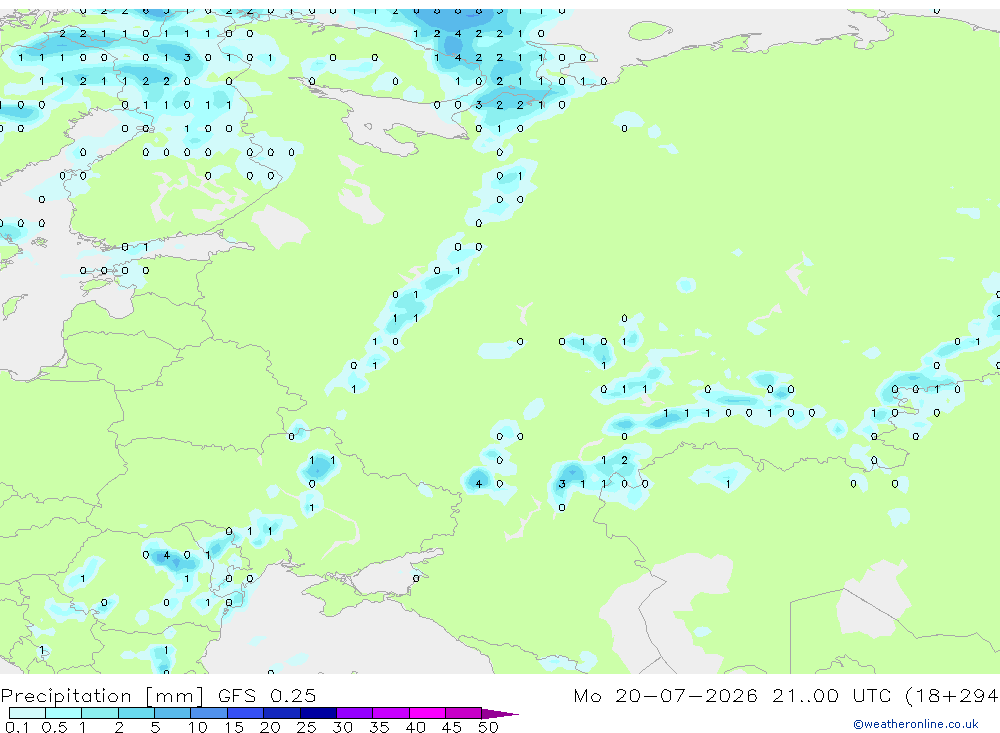Click the '20' legend scale label

(270, 727)
